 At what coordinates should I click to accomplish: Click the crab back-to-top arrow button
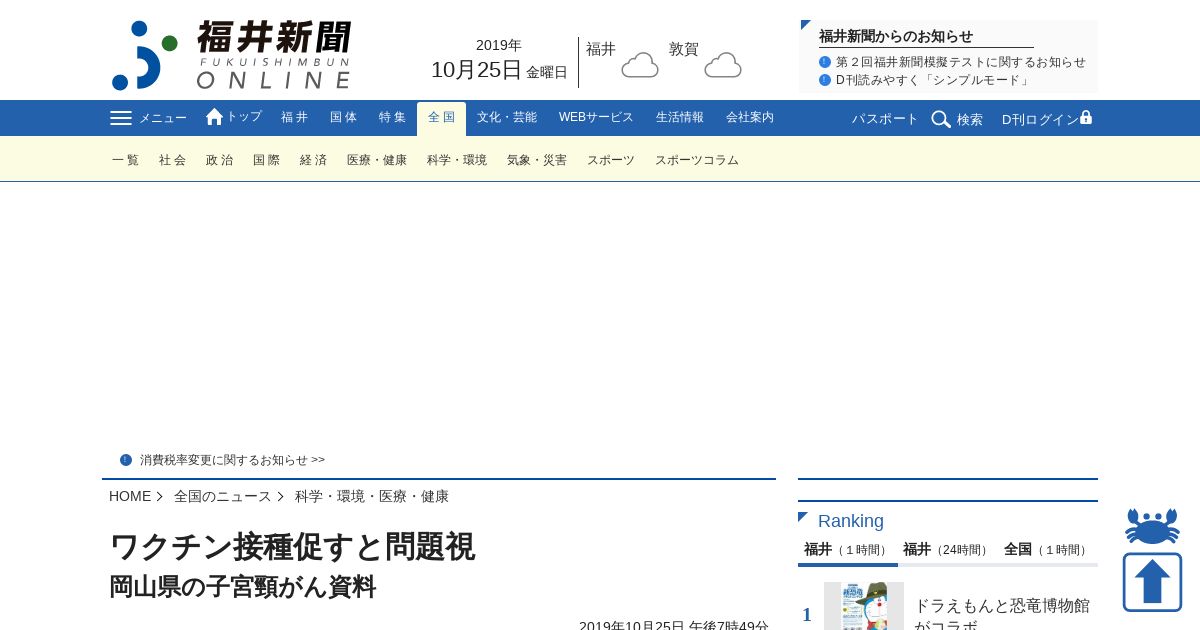point(1152,559)
